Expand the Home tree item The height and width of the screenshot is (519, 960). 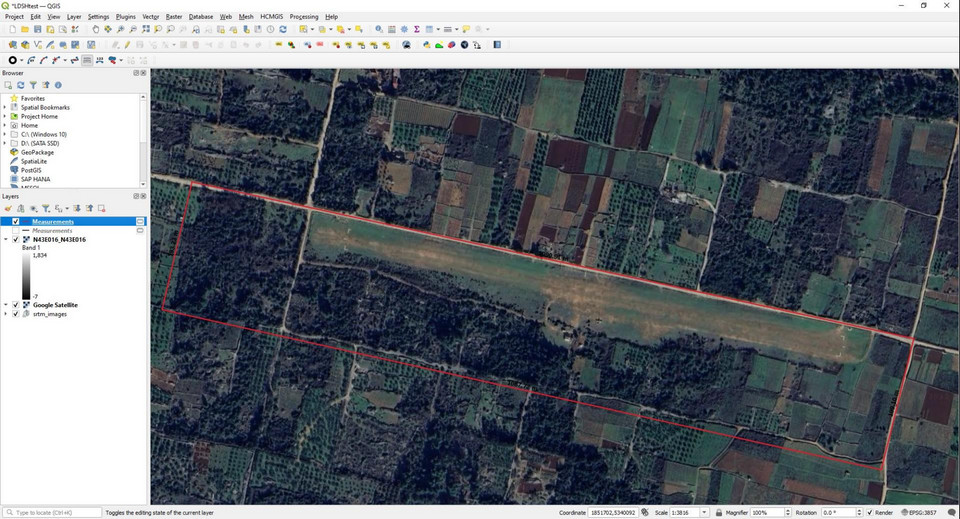pyautogui.click(x=5, y=125)
